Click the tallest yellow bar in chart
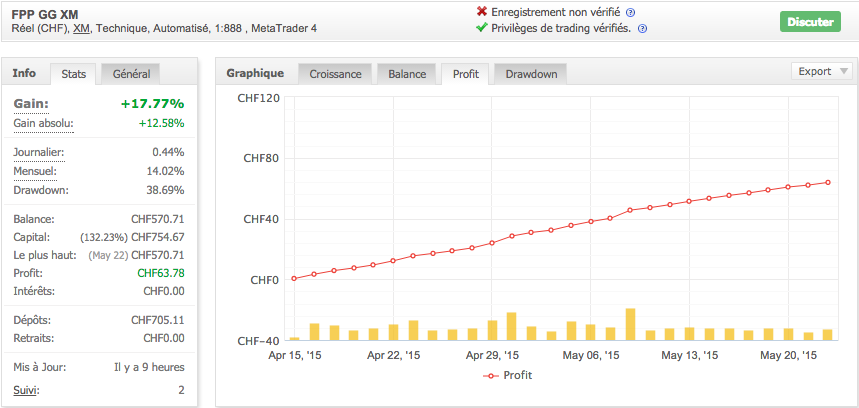This screenshot has height=408, width=859. click(x=630, y=324)
